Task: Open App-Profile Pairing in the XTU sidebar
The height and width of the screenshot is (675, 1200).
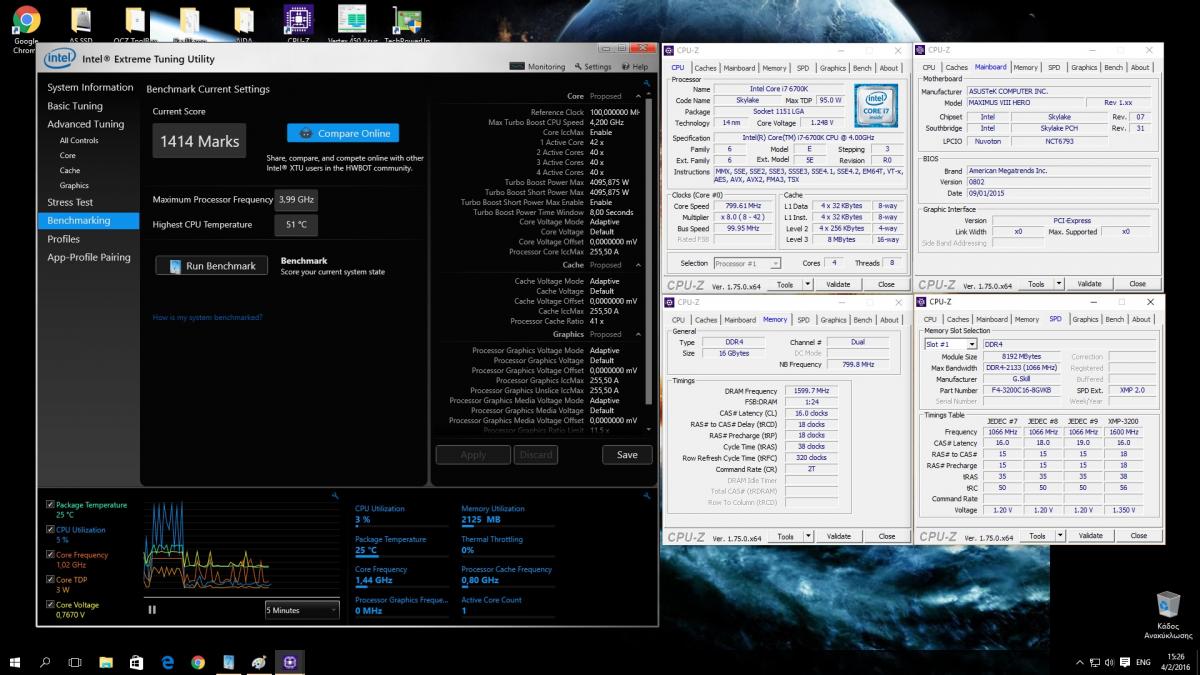Action: pyautogui.click(x=89, y=257)
